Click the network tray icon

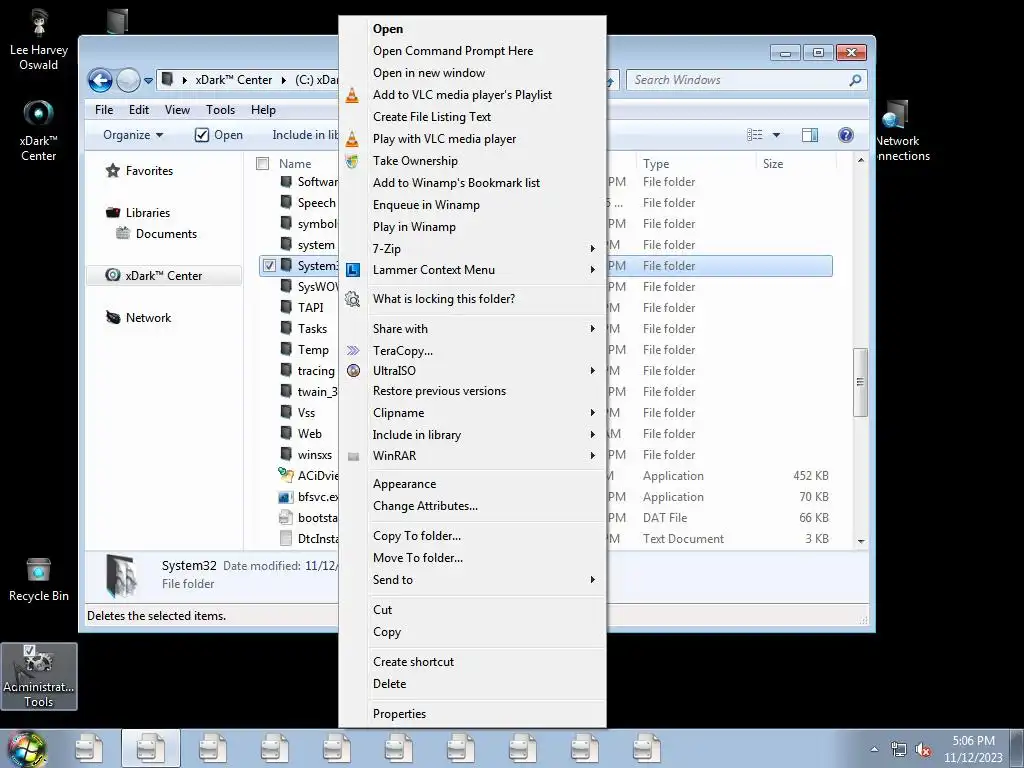899,750
